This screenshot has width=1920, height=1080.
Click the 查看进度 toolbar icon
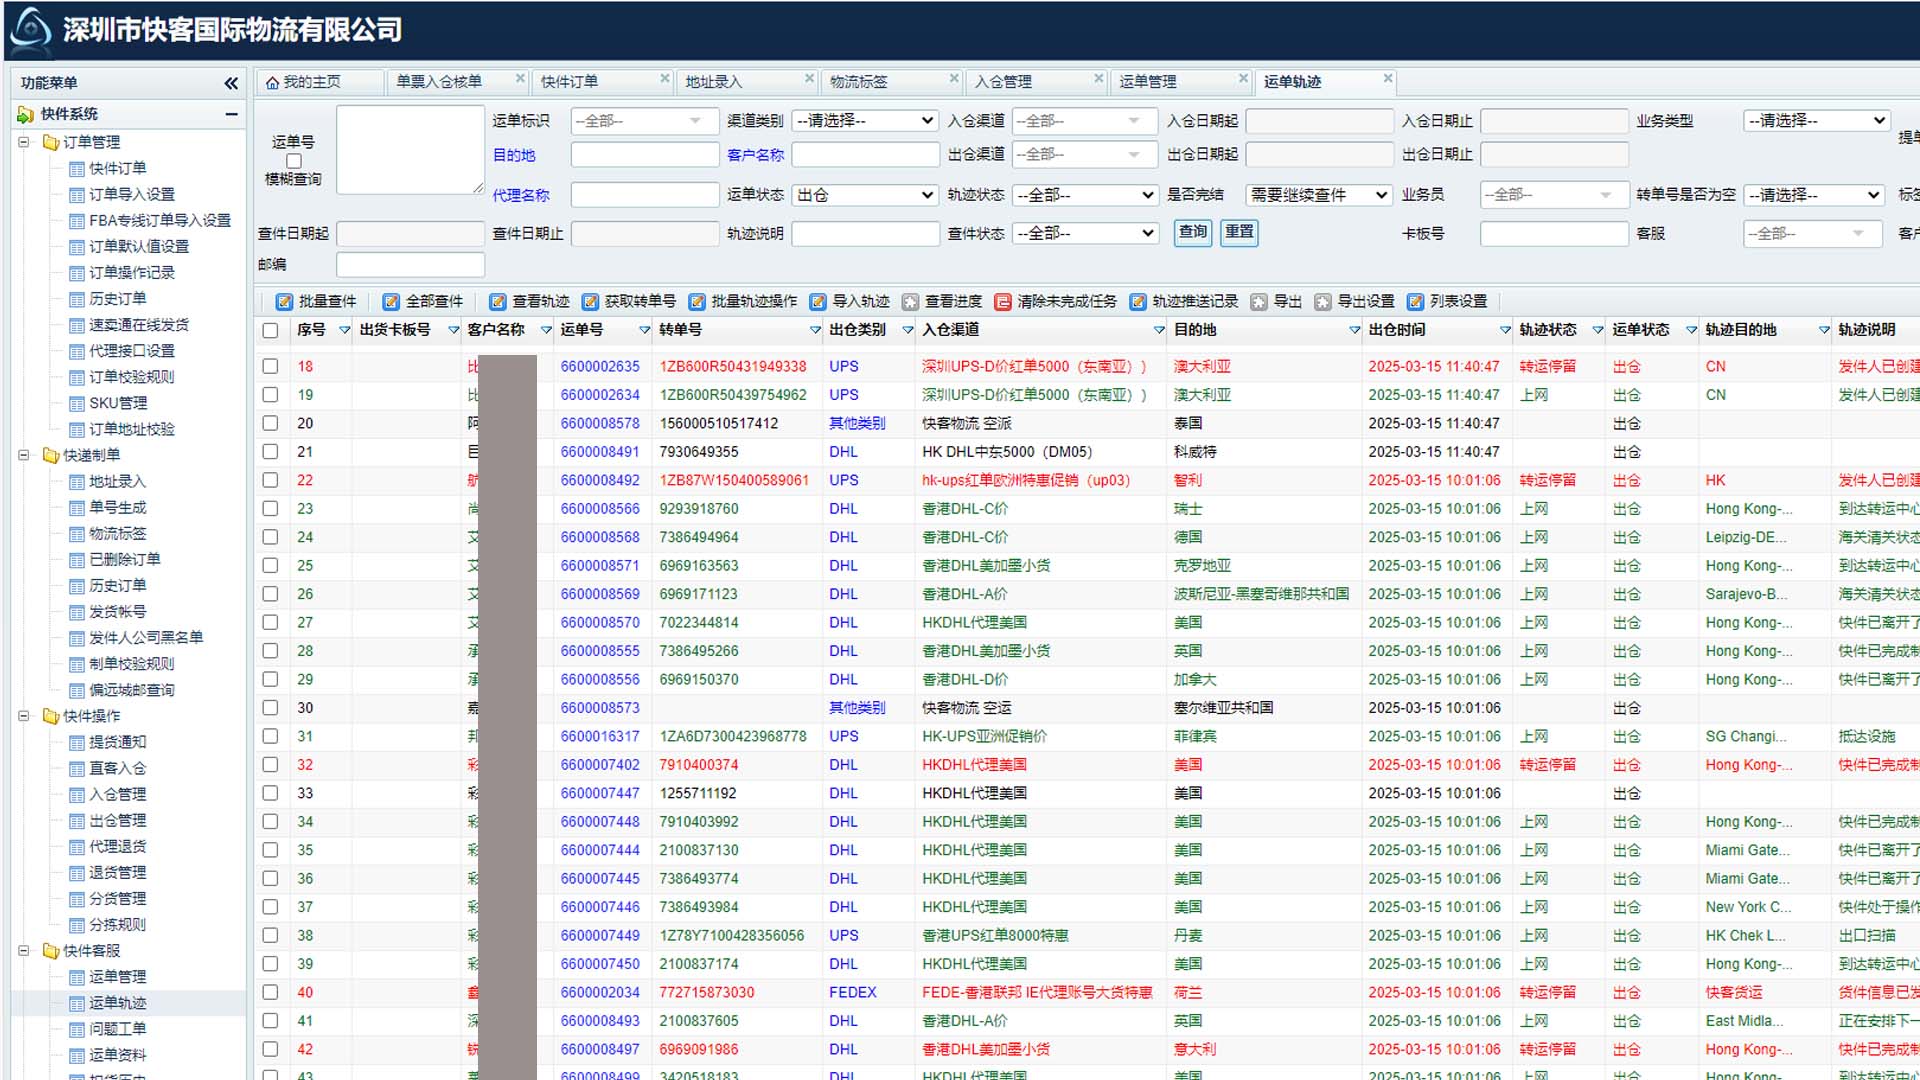tap(910, 302)
